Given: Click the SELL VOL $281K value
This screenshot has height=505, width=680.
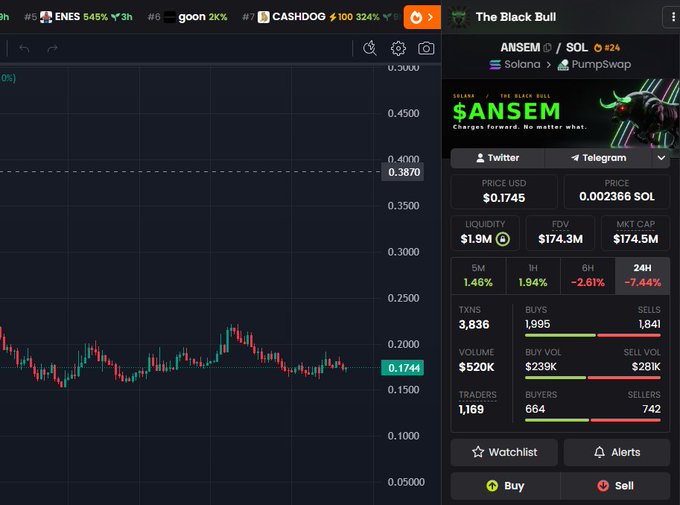Looking at the screenshot, I should pyautogui.click(x=646, y=367).
